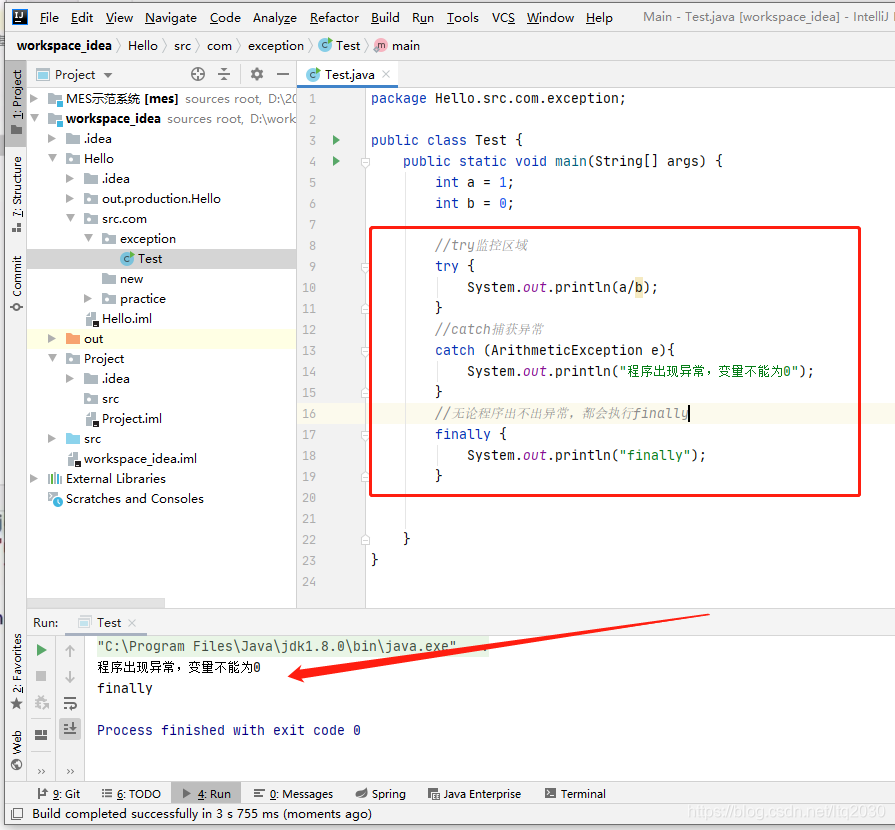895x830 pixels.
Task: Open Project panel settings gear
Action: point(257,74)
